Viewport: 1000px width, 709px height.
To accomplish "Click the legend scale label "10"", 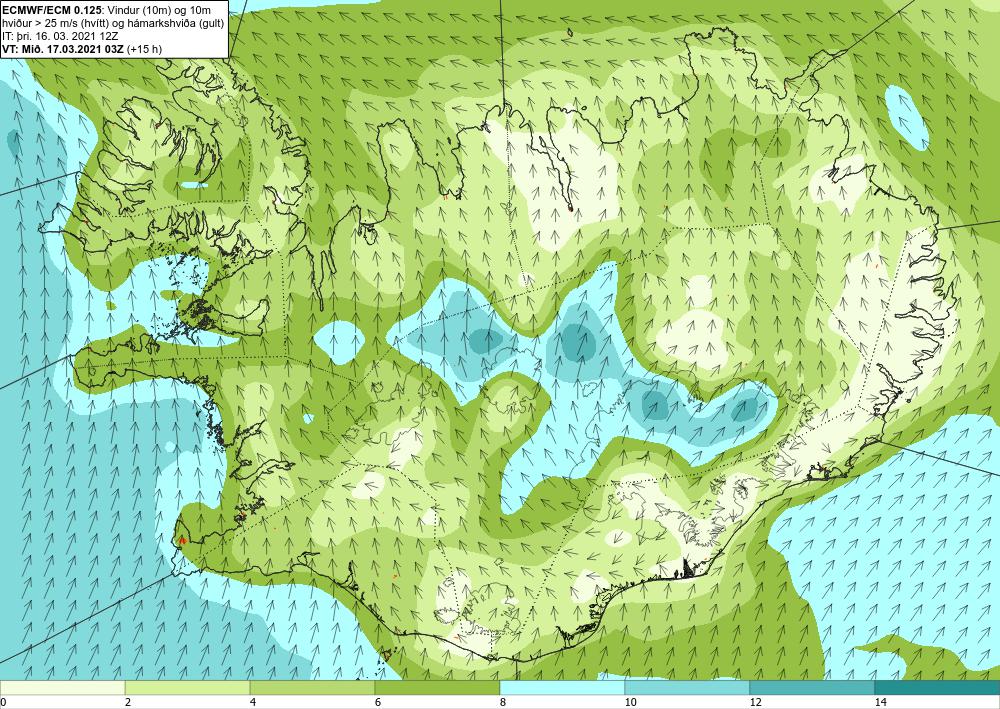I will click(x=630, y=702).
